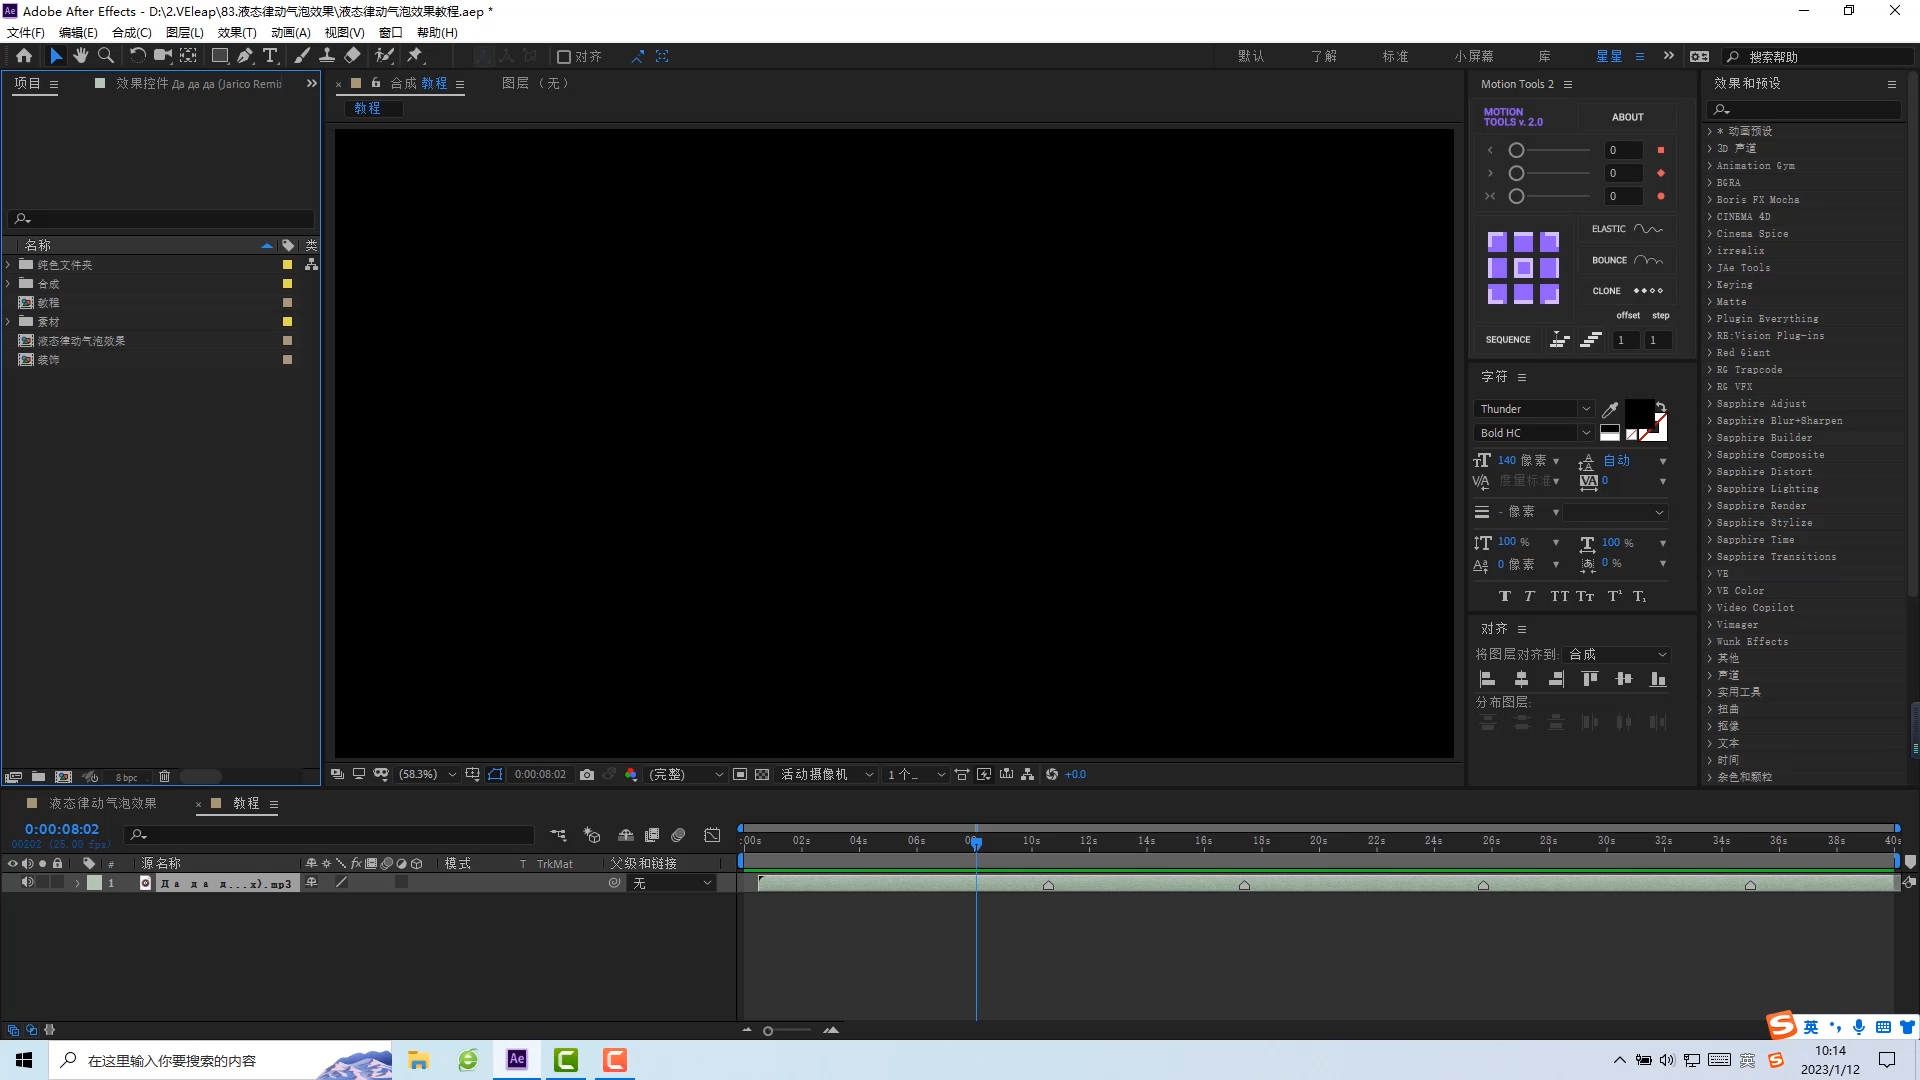Screen dimensions: 1920x1080
Task: Take a snapshot with camera icon
Action: coord(587,775)
